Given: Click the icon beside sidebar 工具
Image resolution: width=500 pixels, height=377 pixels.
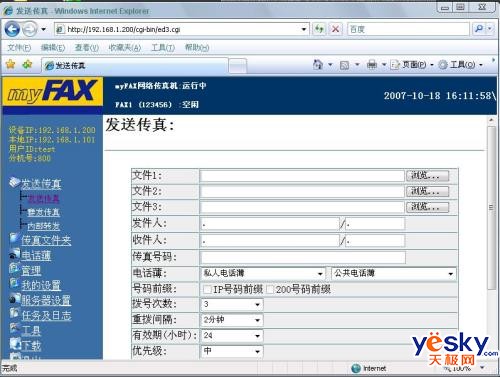Looking at the screenshot, I should [15, 328].
